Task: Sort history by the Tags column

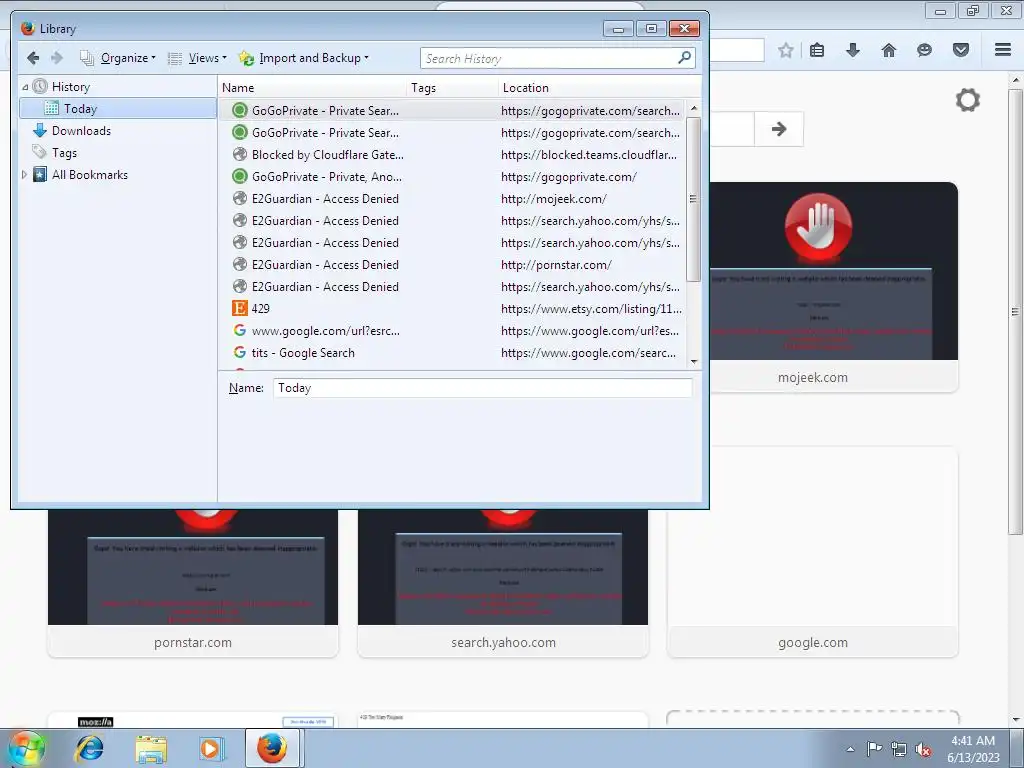Action: click(x=452, y=88)
